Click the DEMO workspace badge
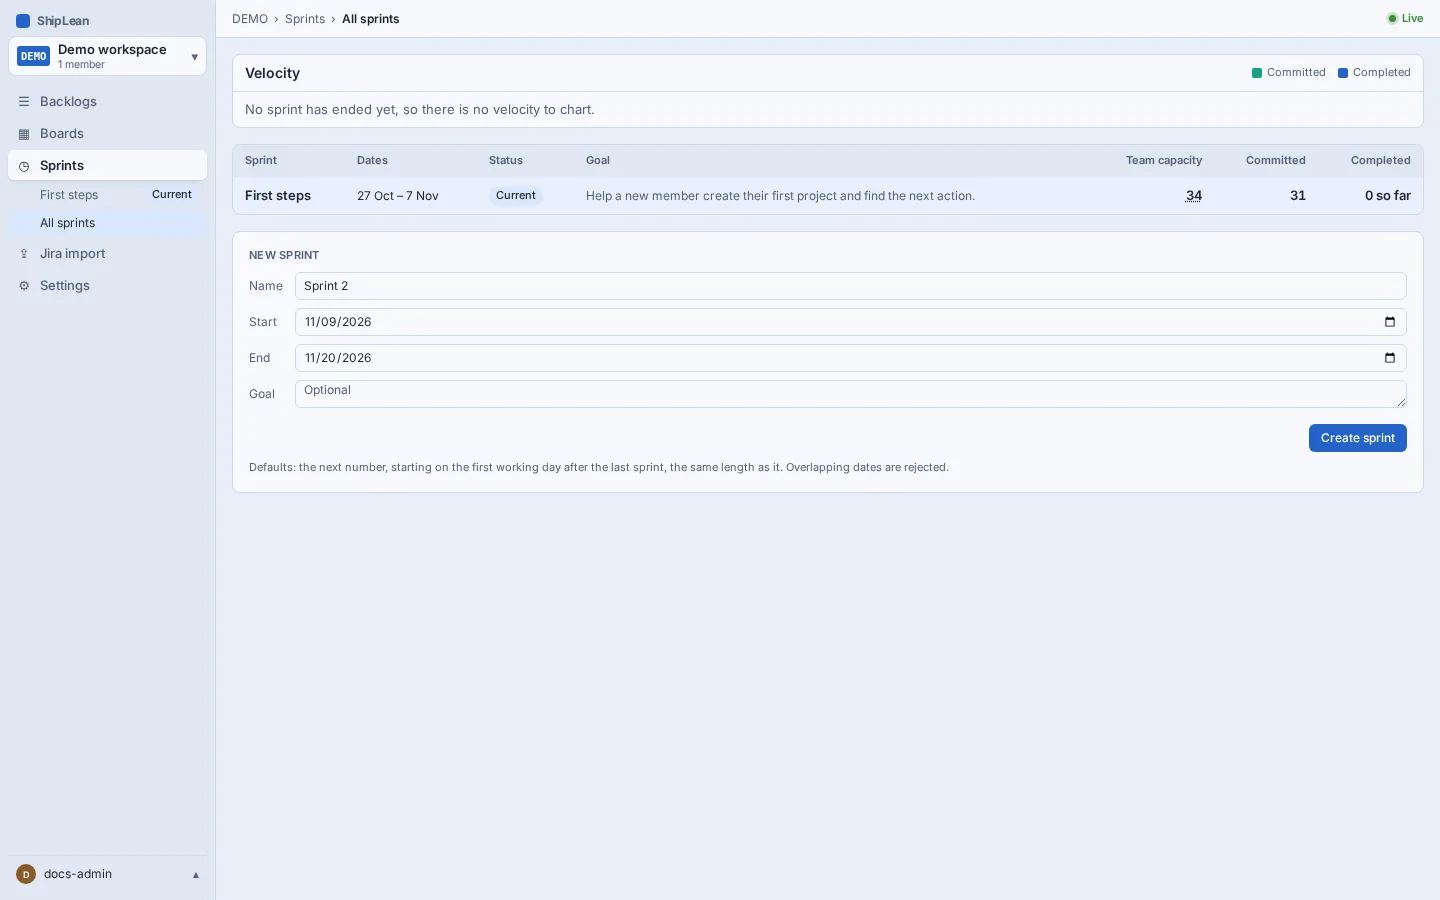 tap(34, 56)
